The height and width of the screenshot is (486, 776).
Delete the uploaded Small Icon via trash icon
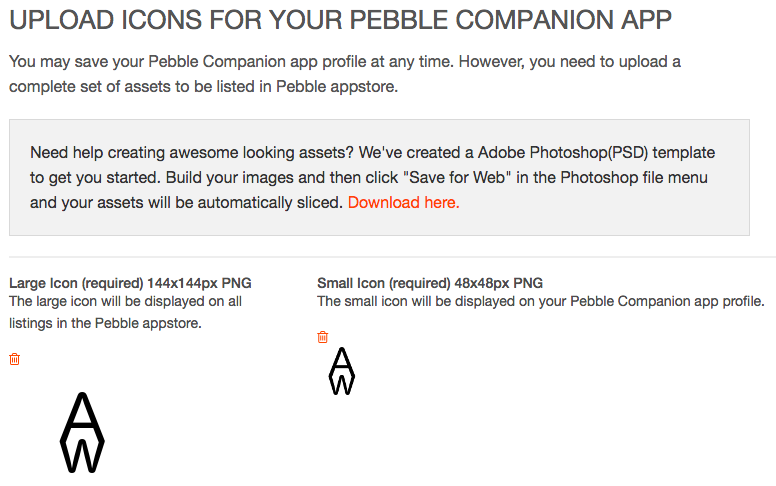click(x=323, y=337)
